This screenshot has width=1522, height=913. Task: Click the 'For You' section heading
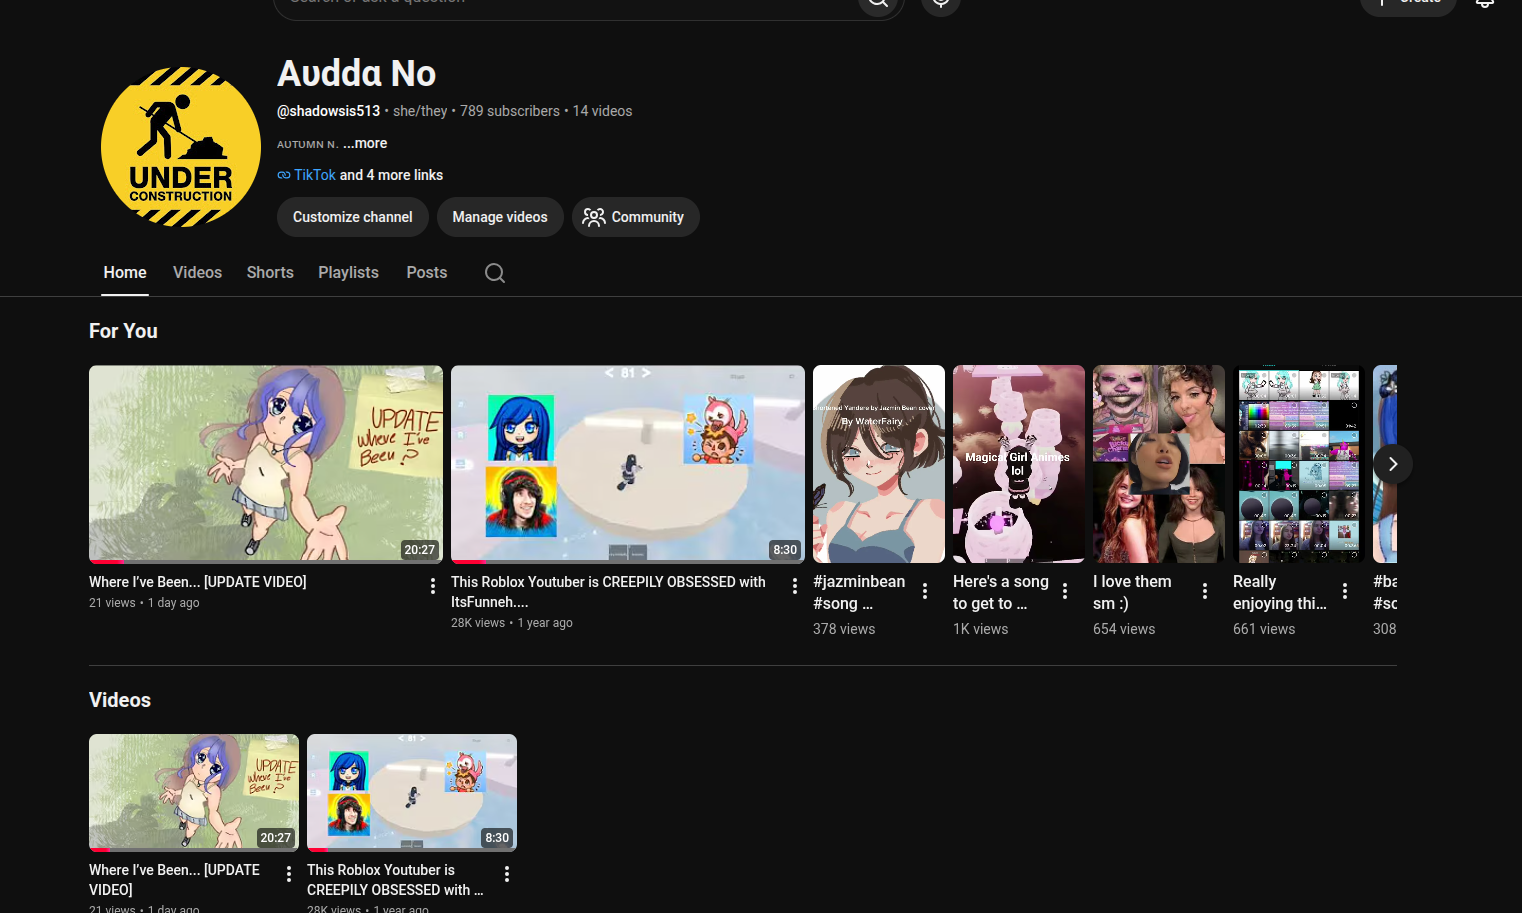(x=123, y=331)
